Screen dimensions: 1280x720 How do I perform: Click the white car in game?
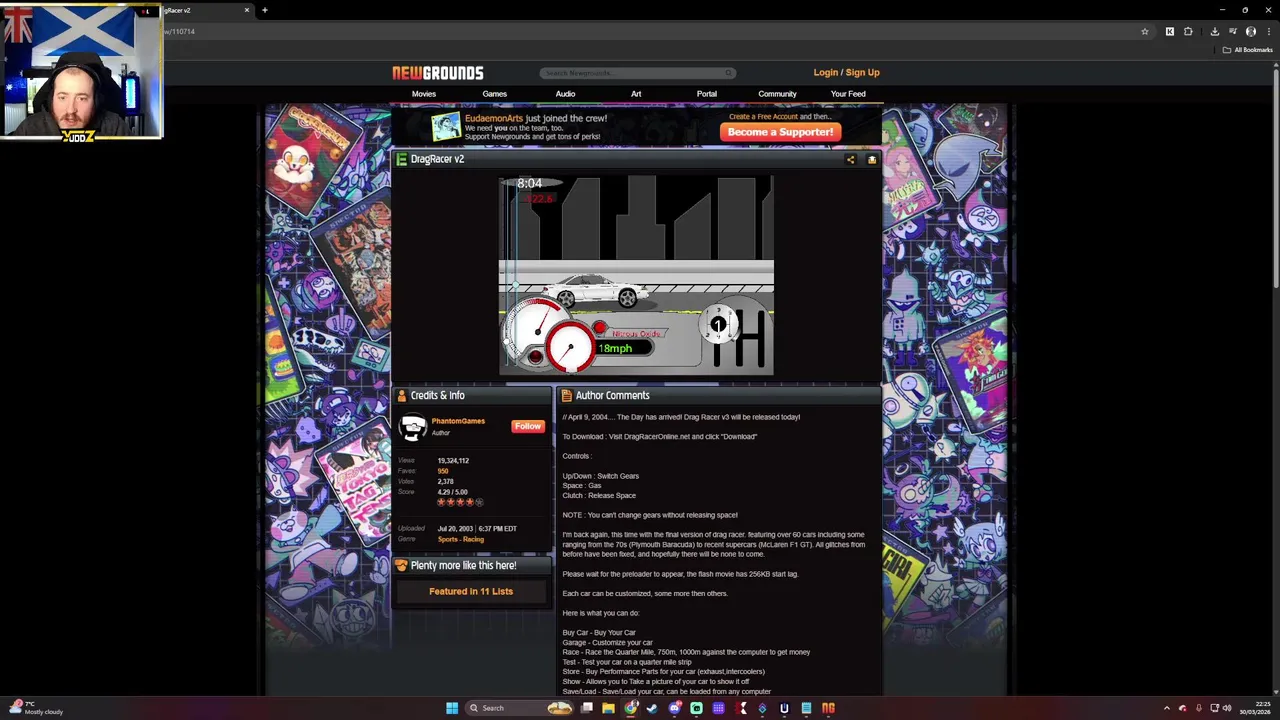point(594,290)
